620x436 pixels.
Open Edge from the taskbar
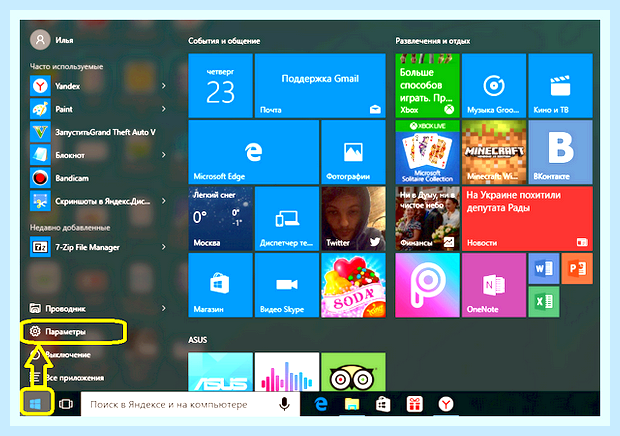tap(321, 404)
